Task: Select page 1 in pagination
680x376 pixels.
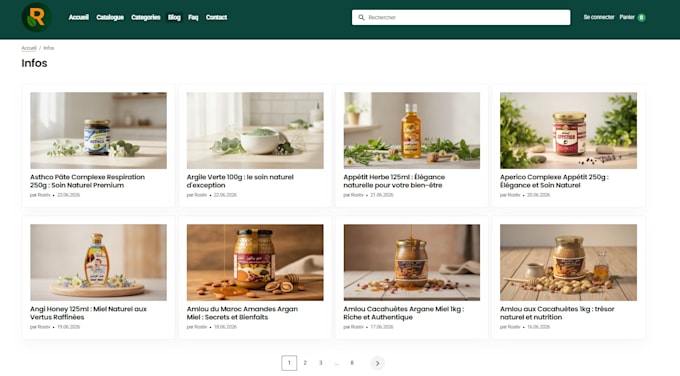Action: 289,363
